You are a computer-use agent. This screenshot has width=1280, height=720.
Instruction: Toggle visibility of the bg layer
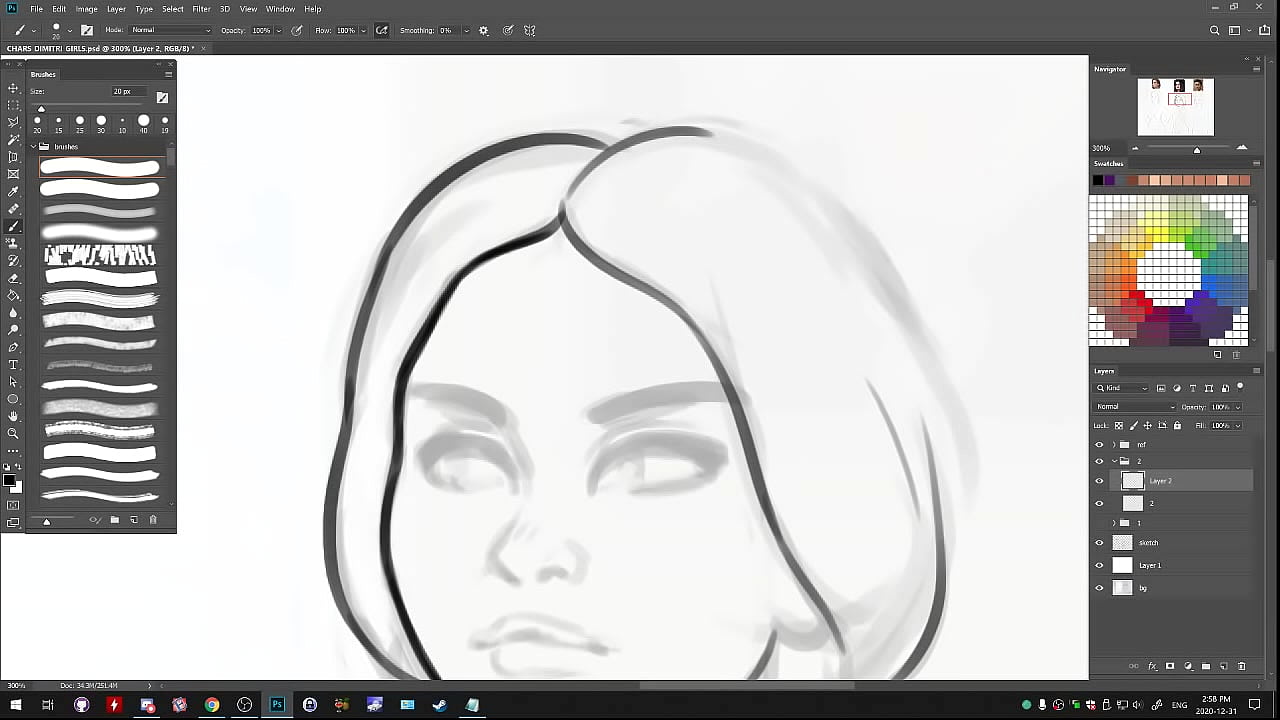coord(1099,588)
